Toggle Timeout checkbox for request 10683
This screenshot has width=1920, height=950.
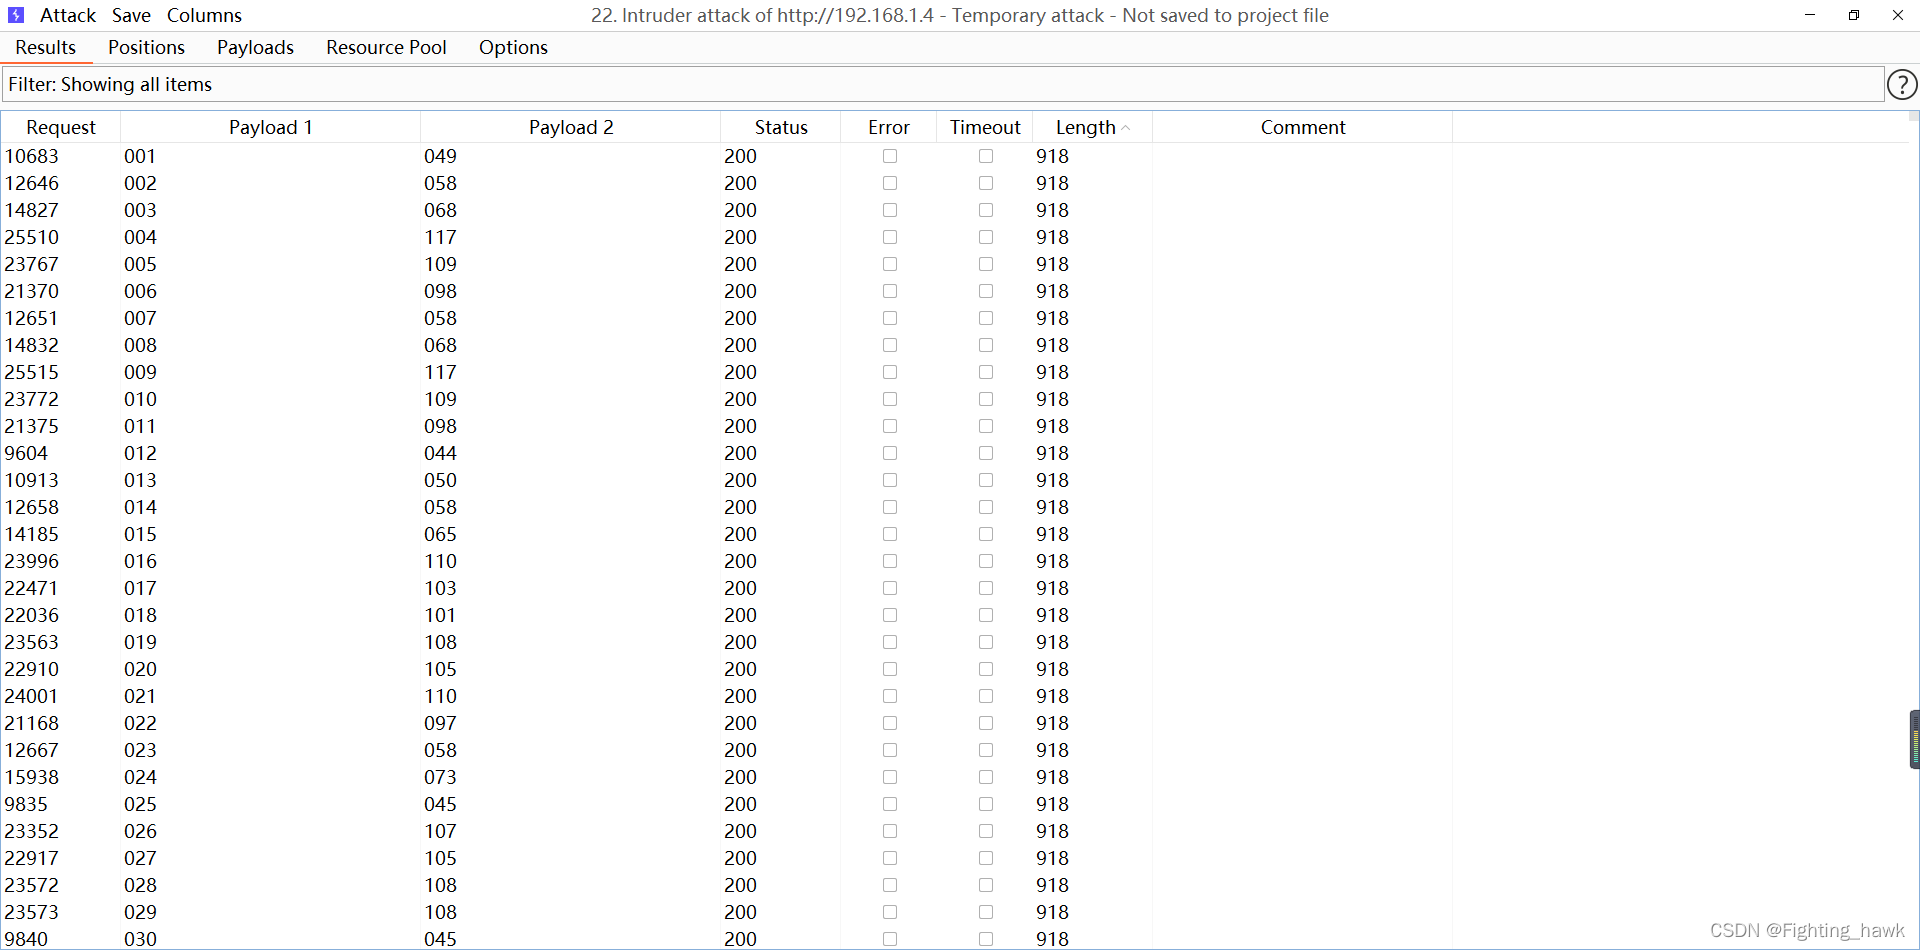coord(986,156)
